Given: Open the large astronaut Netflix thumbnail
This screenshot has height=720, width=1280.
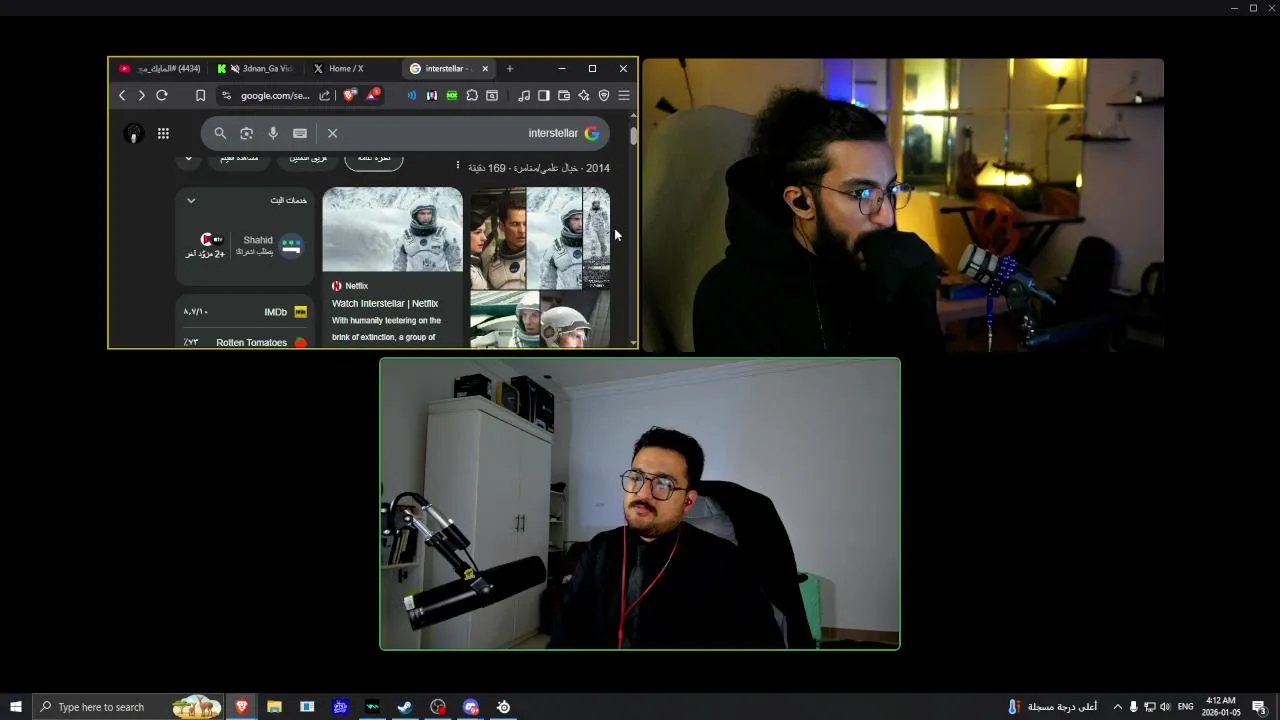Looking at the screenshot, I should (393, 229).
